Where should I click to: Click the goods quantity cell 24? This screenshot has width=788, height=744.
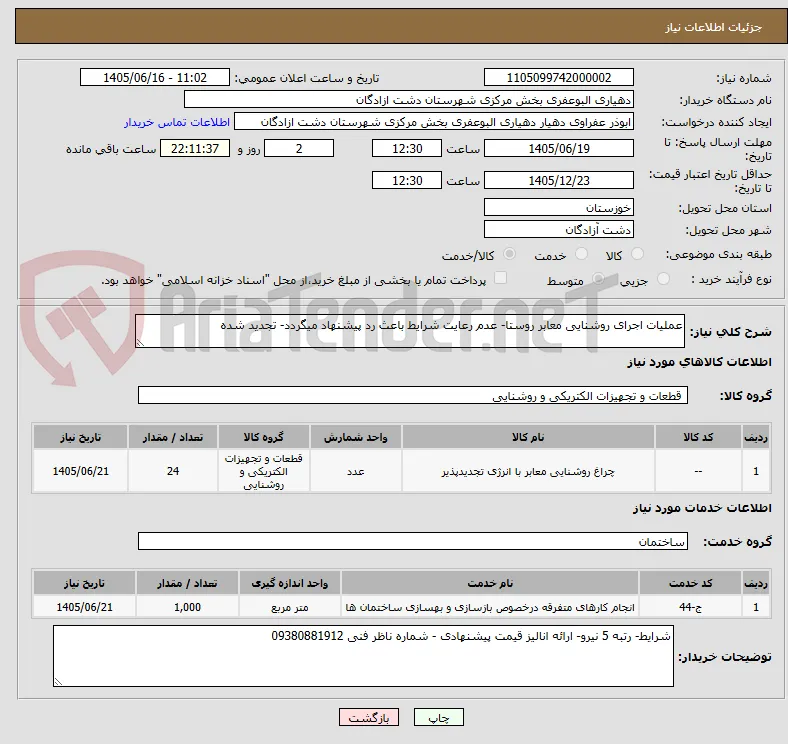point(173,471)
